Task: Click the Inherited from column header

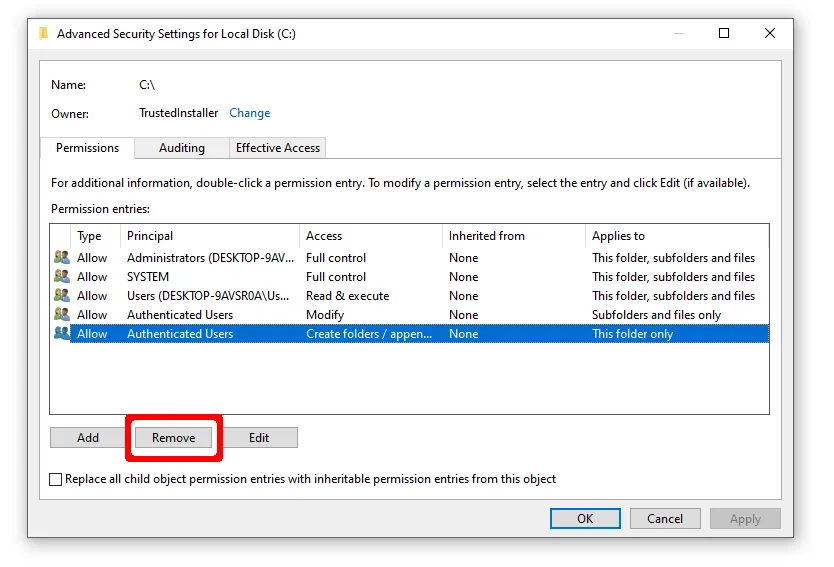Action: pyautogui.click(x=514, y=236)
